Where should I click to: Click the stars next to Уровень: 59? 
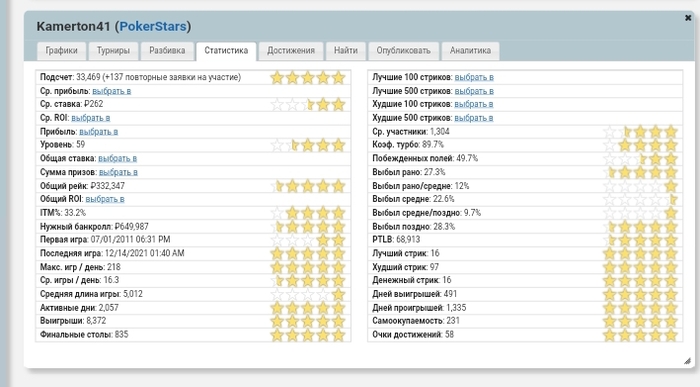click(x=308, y=145)
